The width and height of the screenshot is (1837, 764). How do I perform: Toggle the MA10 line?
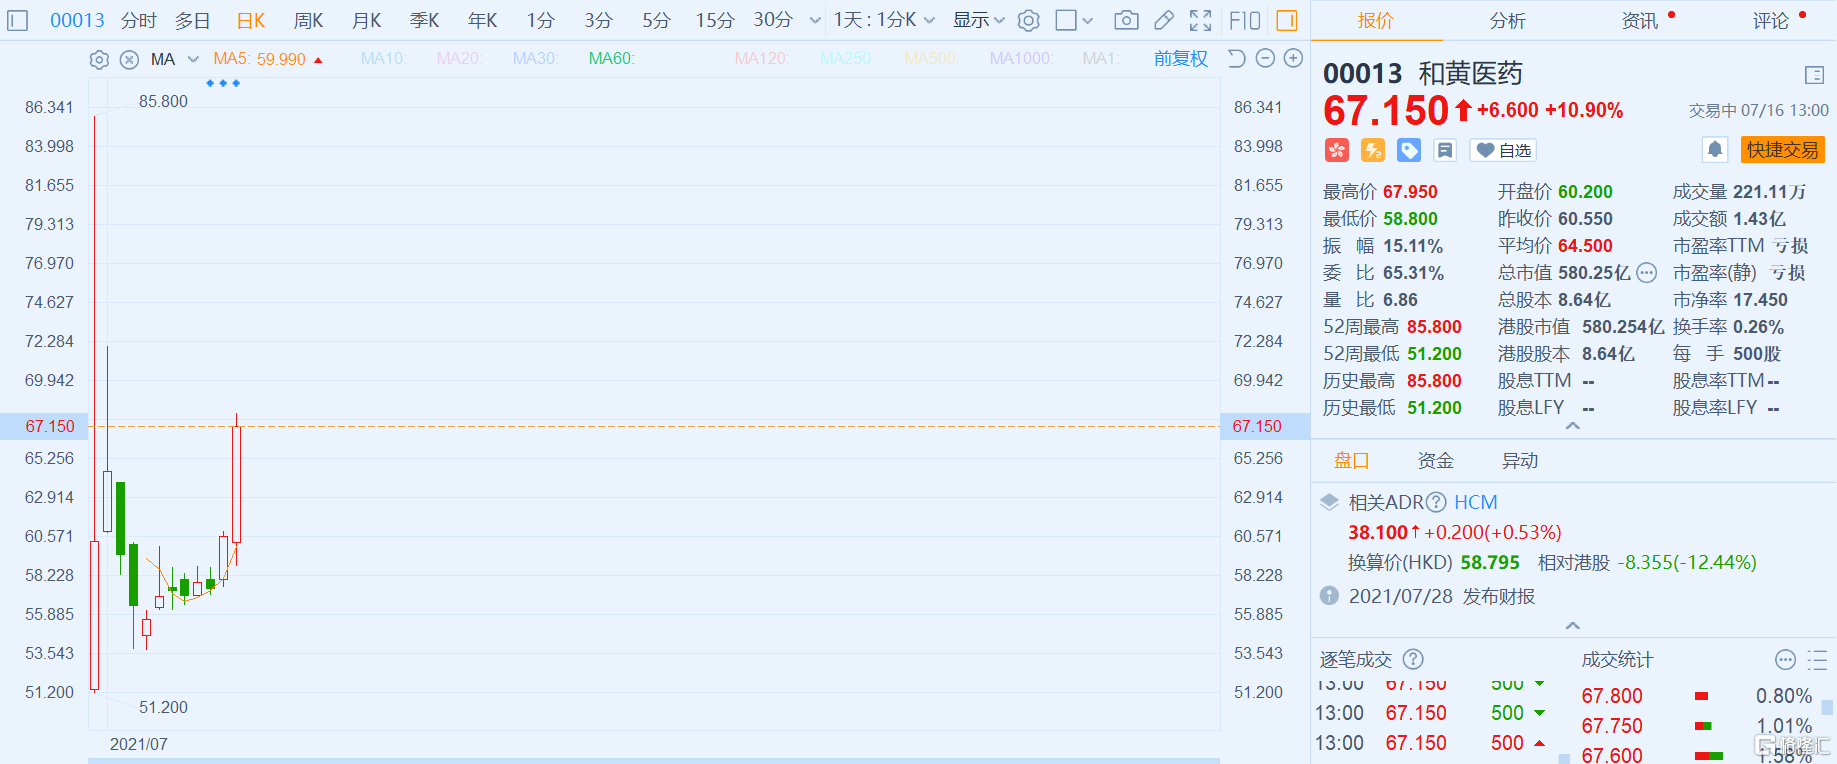(383, 59)
